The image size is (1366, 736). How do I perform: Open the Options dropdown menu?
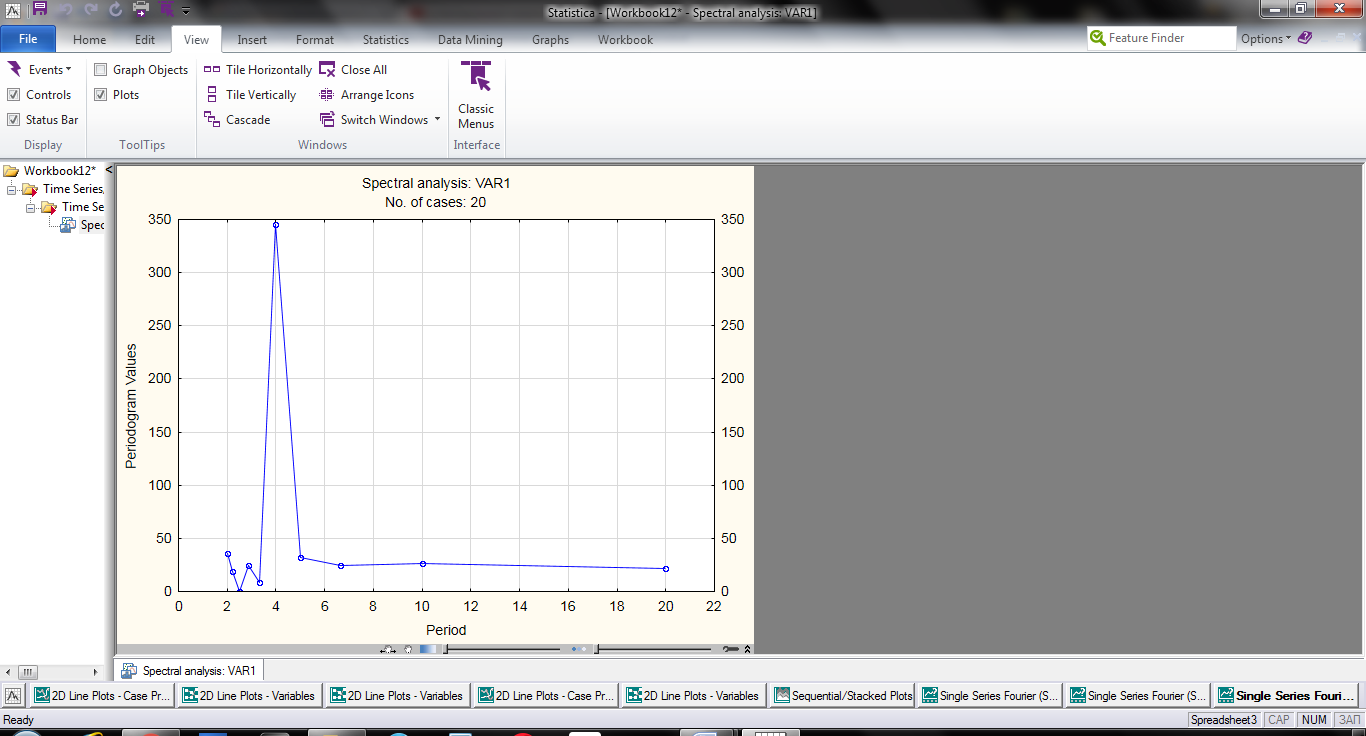[x=1265, y=39]
